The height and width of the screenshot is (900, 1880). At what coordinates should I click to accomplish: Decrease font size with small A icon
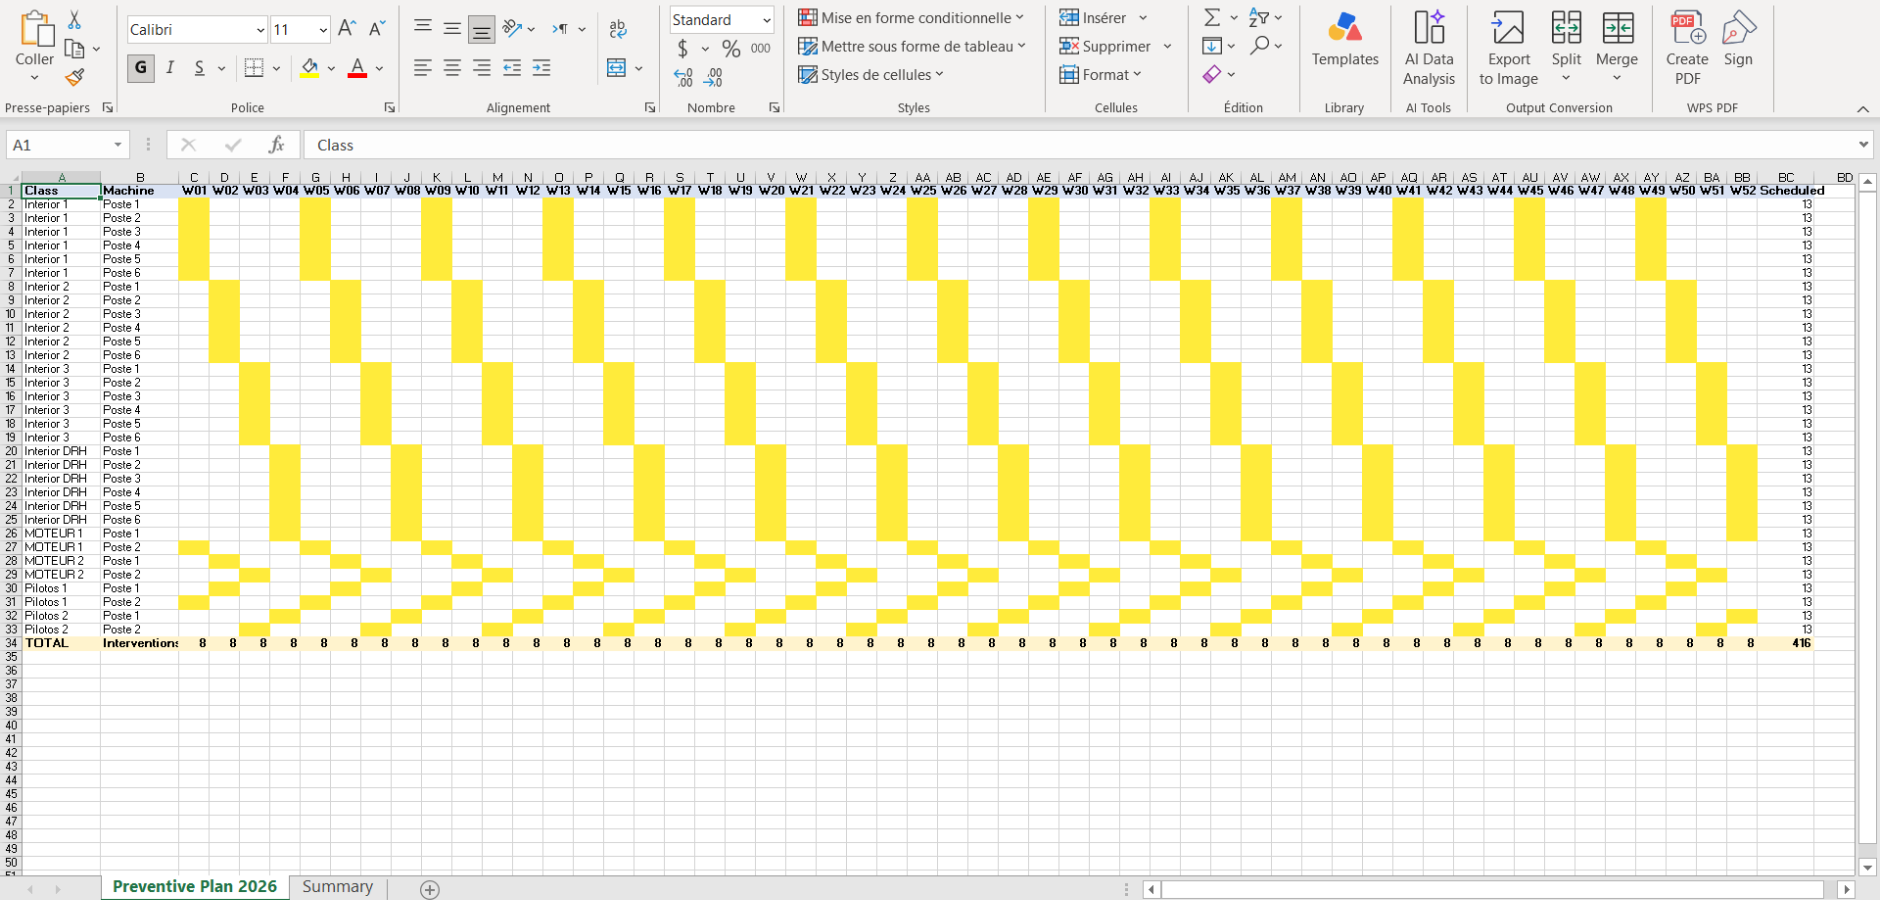[376, 29]
